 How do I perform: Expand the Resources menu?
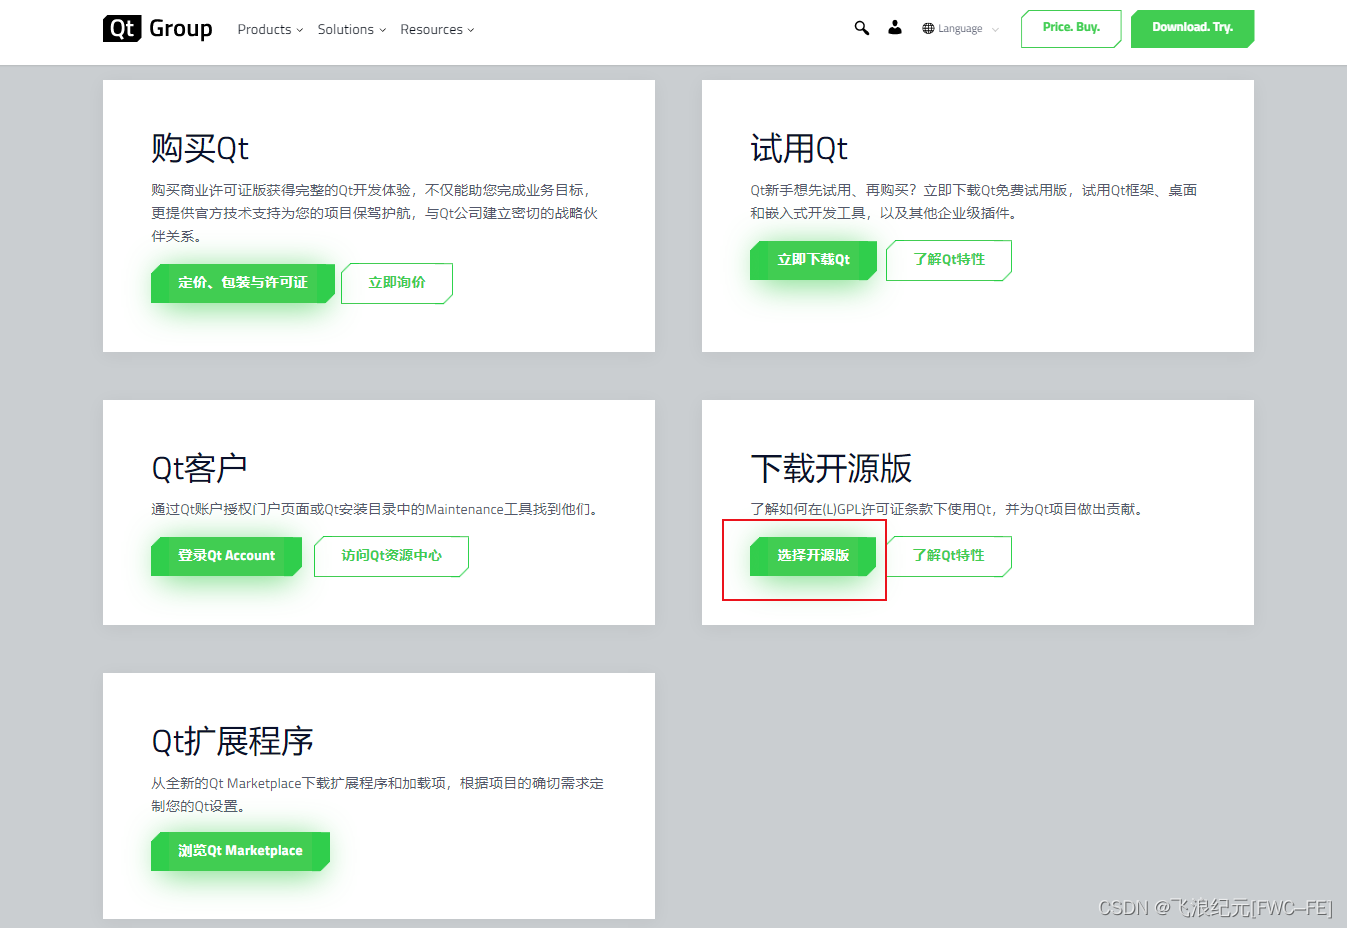(437, 29)
